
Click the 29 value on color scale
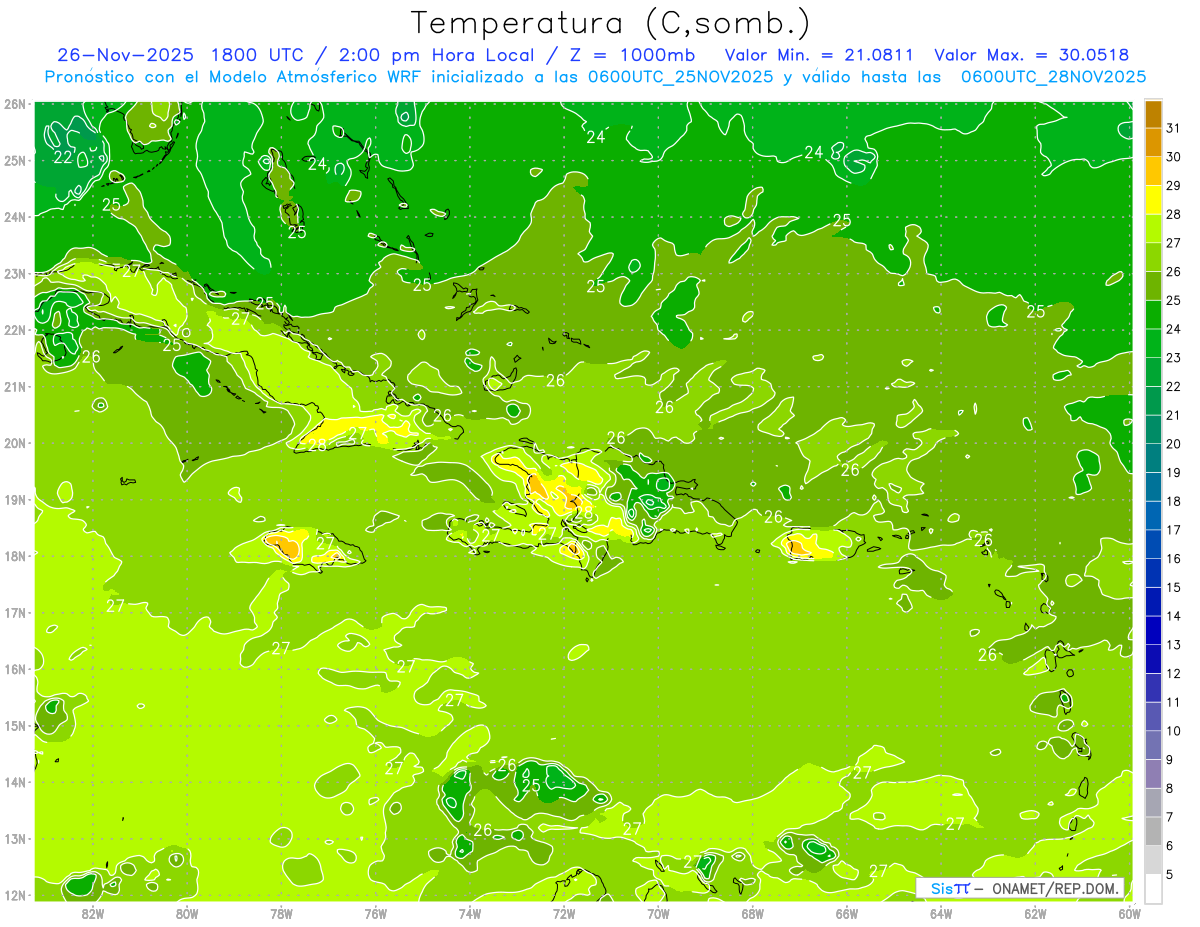click(1173, 185)
